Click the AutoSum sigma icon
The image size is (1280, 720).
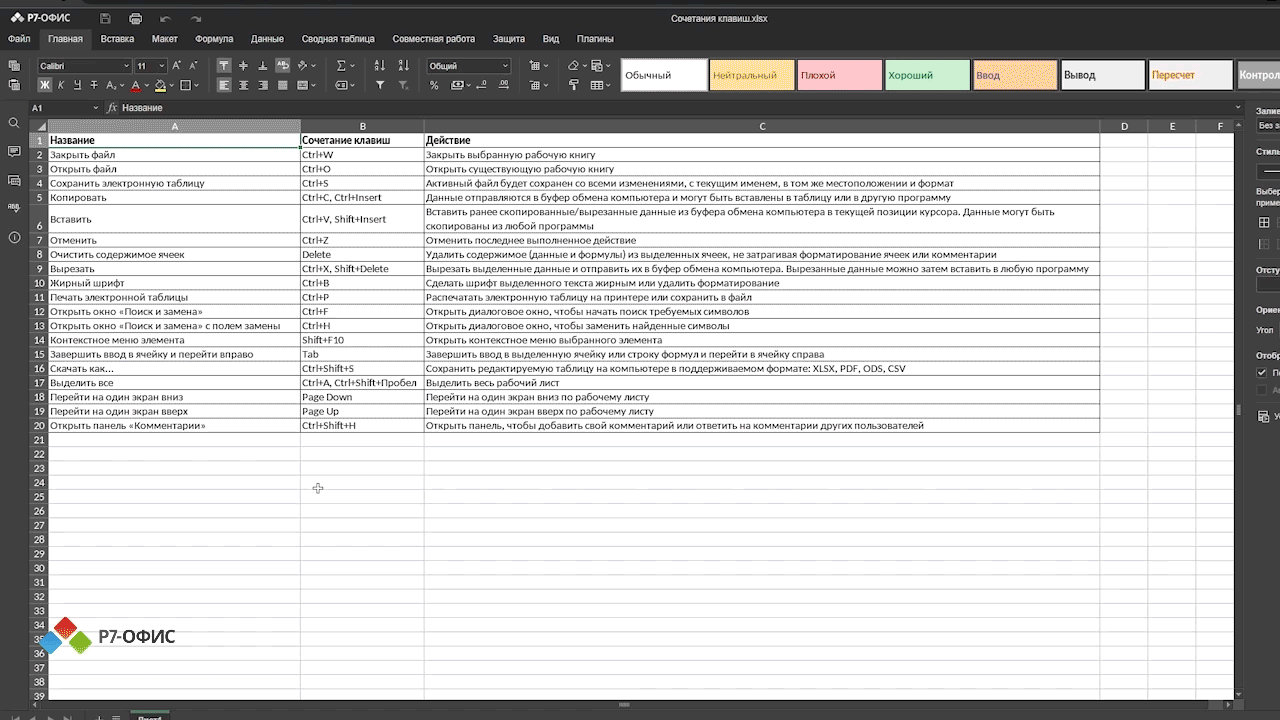[341, 65]
